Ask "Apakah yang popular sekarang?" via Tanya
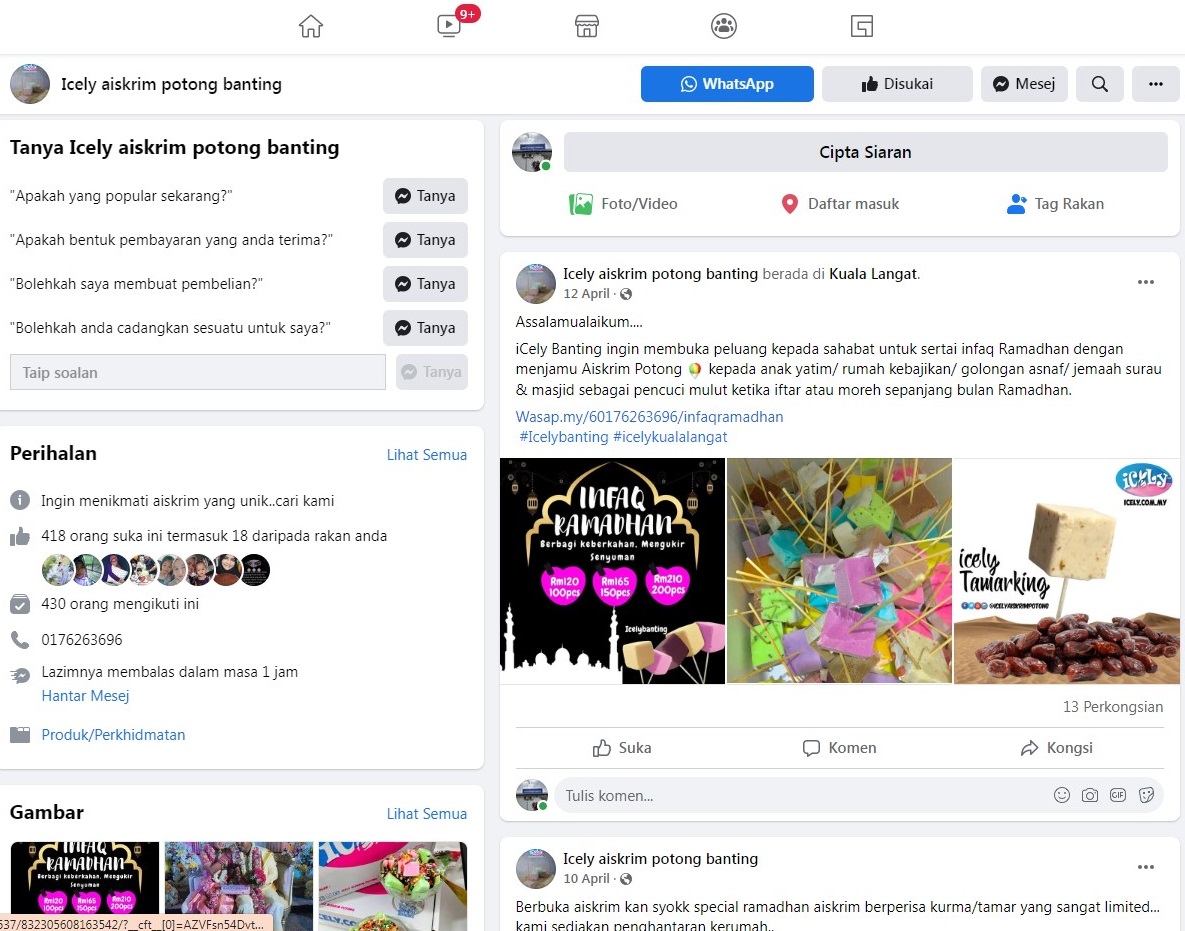This screenshot has height=931, width=1185. 425,196
